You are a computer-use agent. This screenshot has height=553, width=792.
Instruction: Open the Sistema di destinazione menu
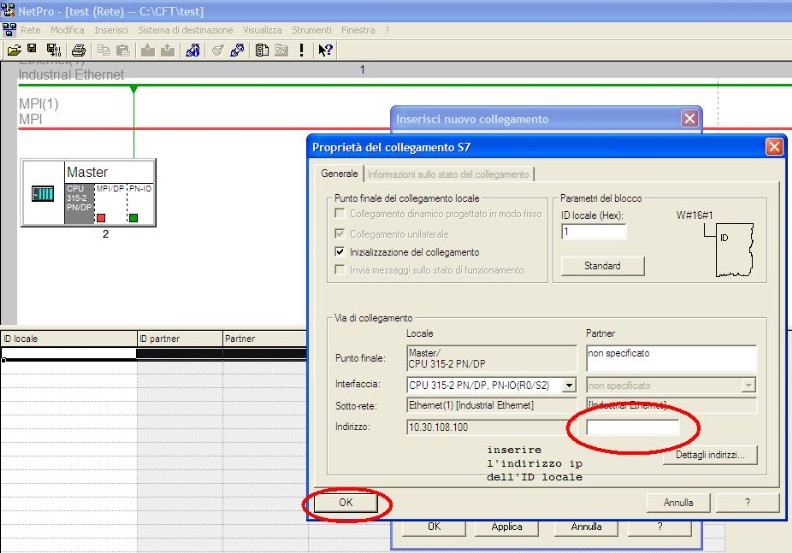185,30
